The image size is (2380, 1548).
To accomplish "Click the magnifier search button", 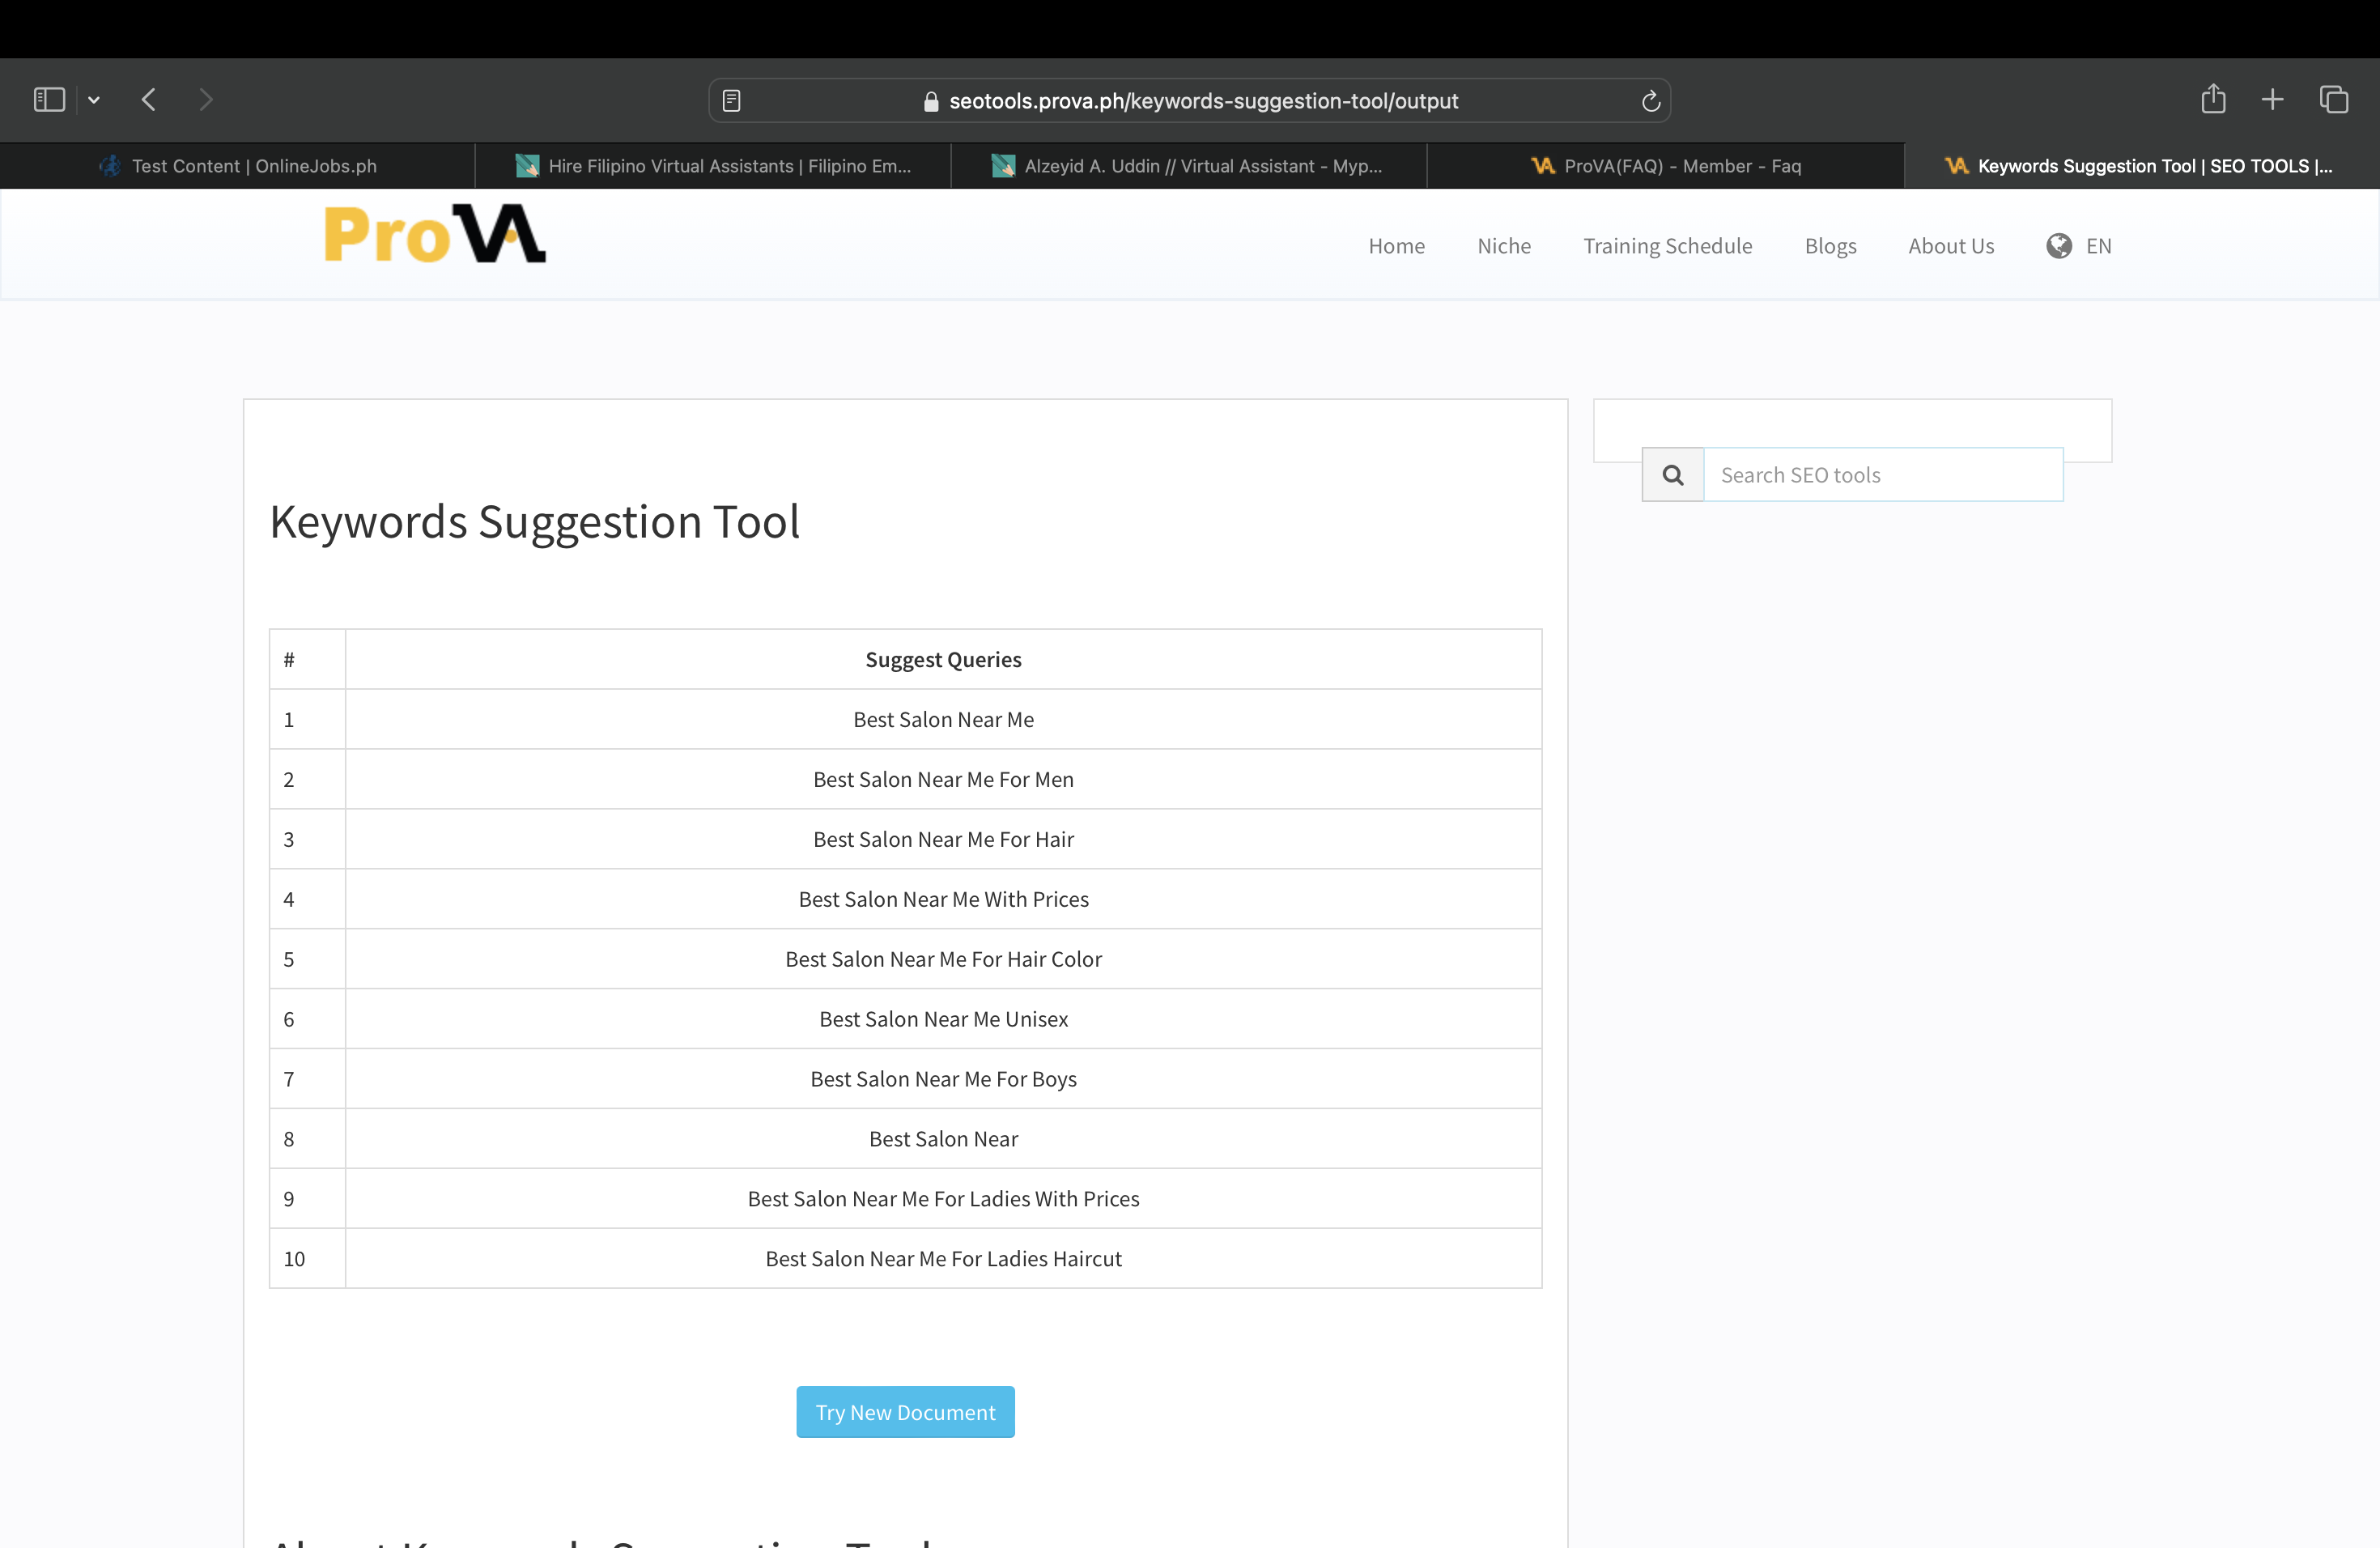I will click(1673, 475).
